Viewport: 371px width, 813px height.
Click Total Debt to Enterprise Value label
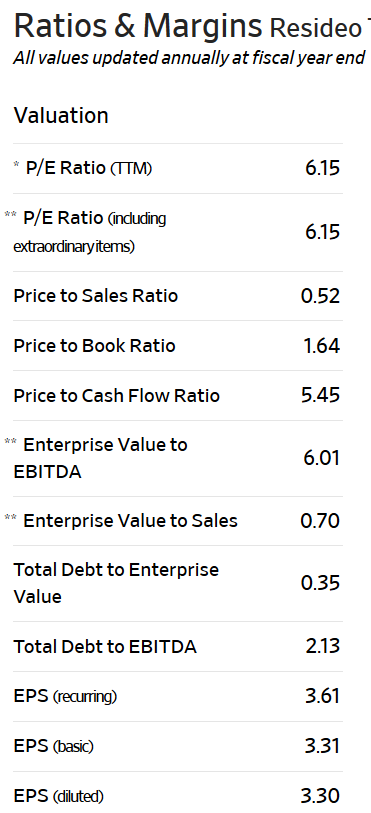(x=116, y=583)
